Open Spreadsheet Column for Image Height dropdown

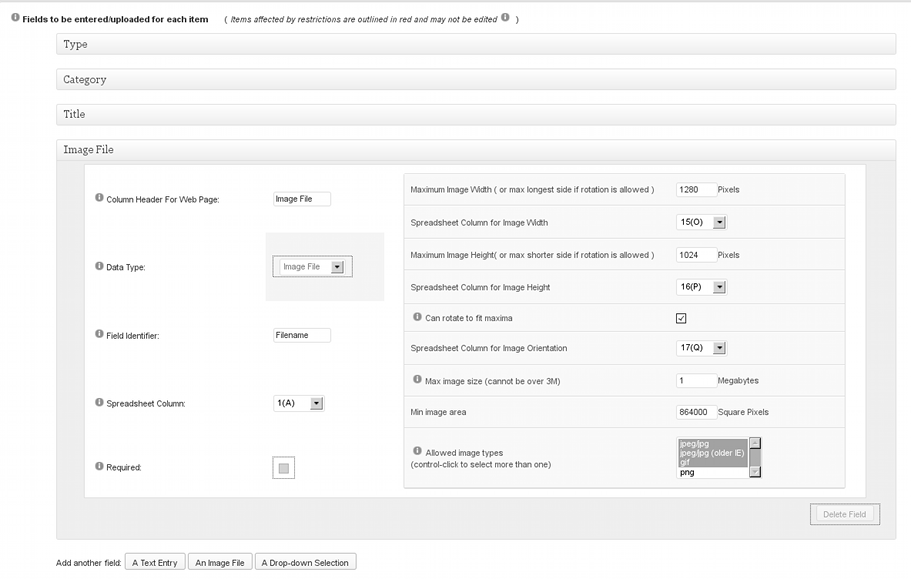click(x=701, y=287)
